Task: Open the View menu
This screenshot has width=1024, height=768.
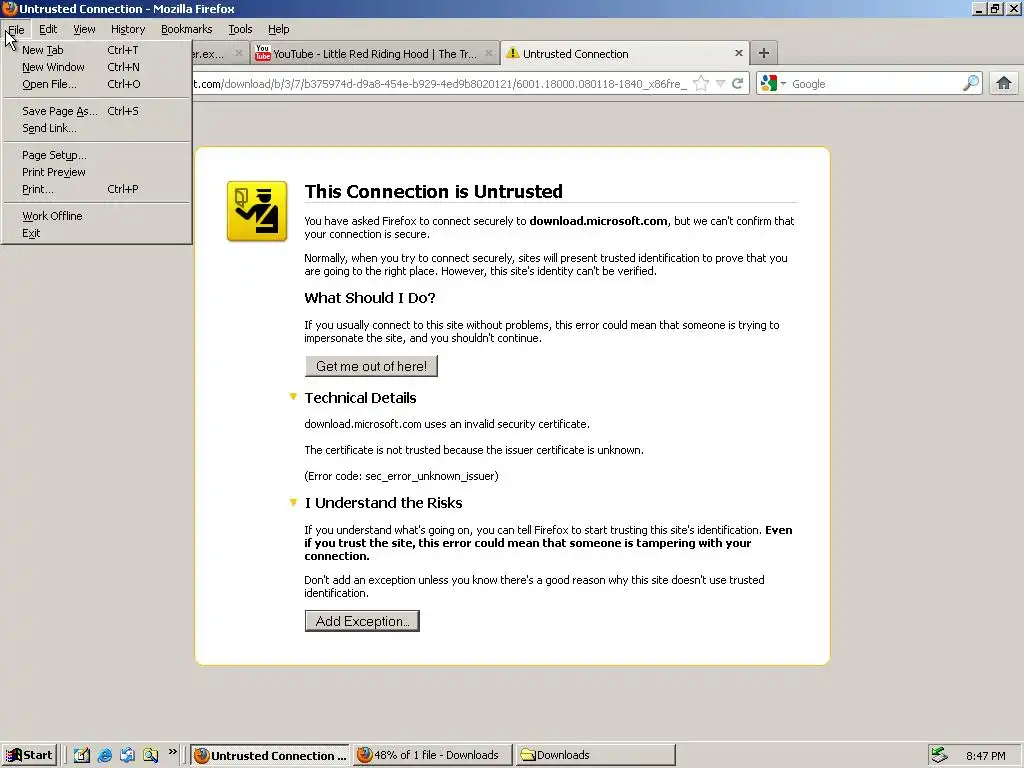Action: 84,29
